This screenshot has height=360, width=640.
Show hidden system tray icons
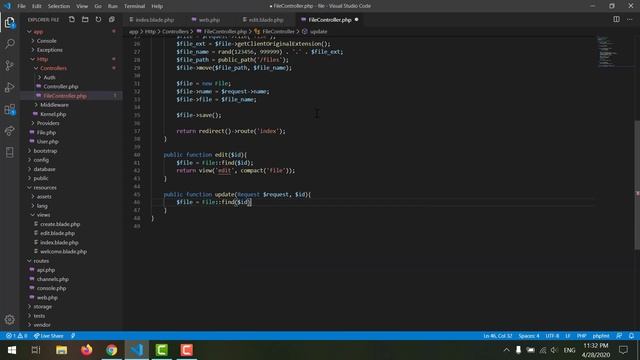[506, 350]
